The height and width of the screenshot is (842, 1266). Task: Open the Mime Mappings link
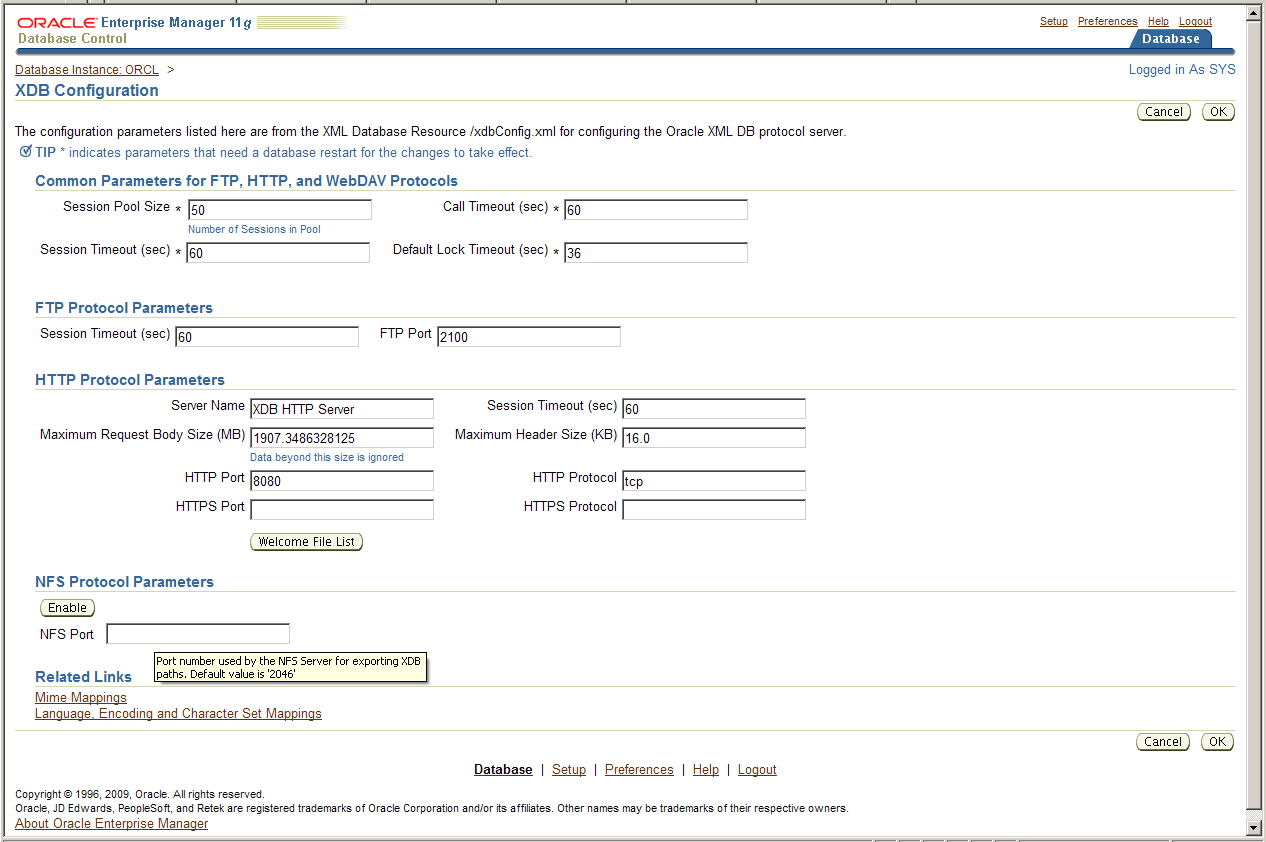coord(81,698)
